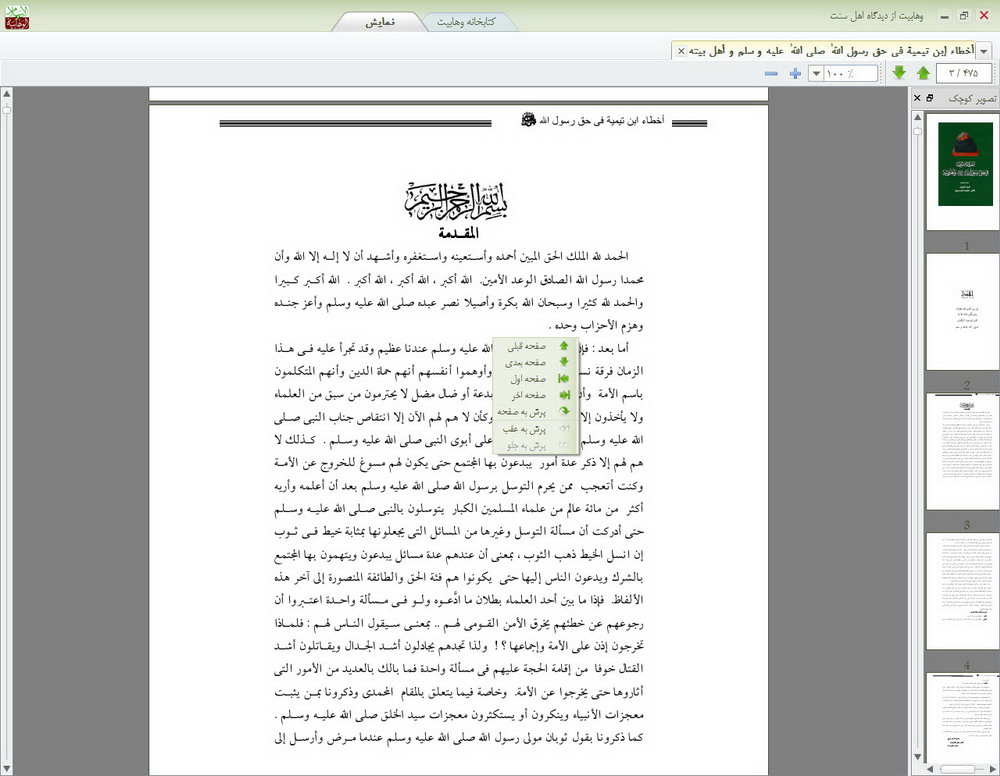
Task: Click the thumbnail panel scroll-up arrow
Action: (917, 117)
